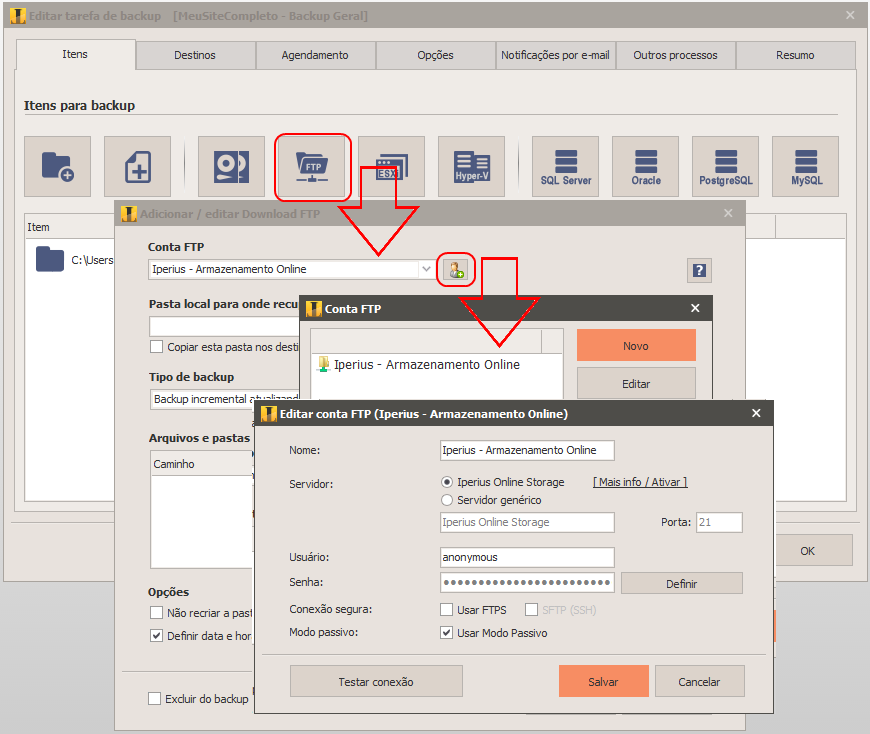Viewport: 870px width, 734px height.
Task: Click the local folder path field
Action: [x=224, y=326]
